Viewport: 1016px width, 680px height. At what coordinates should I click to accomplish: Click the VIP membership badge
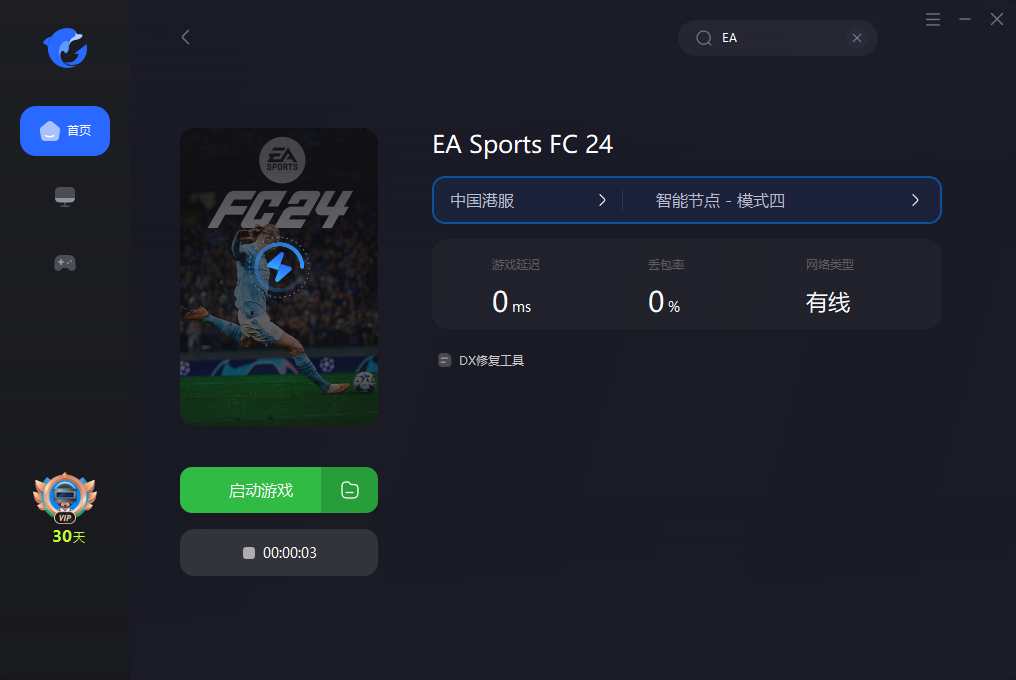(63, 496)
